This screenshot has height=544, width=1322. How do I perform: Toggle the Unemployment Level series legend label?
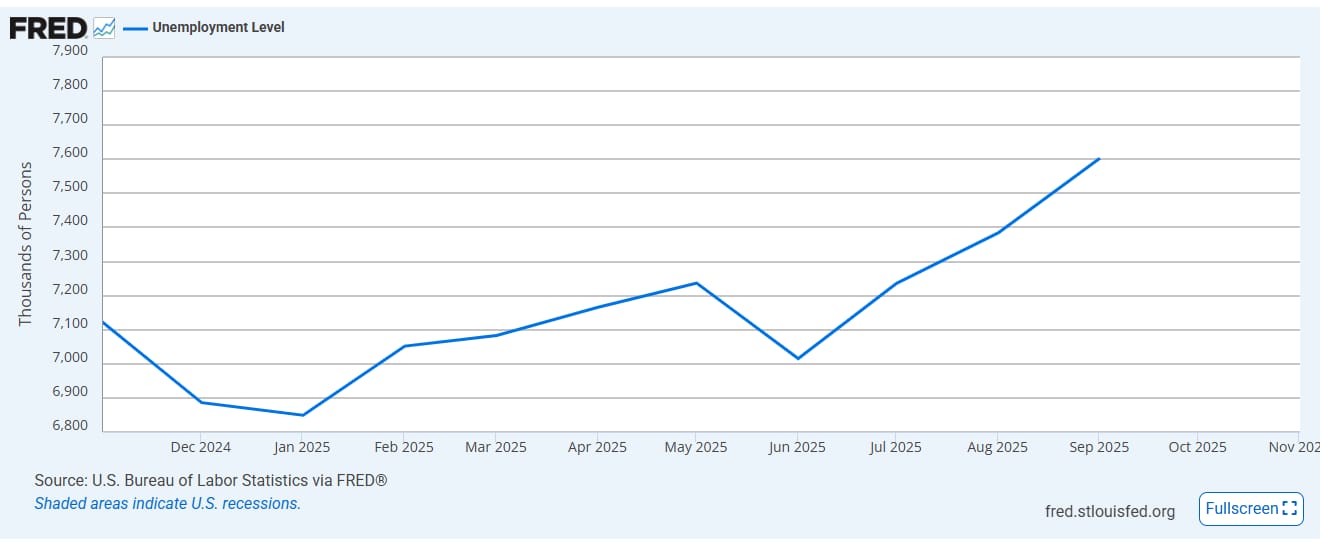pyautogui.click(x=218, y=28)
